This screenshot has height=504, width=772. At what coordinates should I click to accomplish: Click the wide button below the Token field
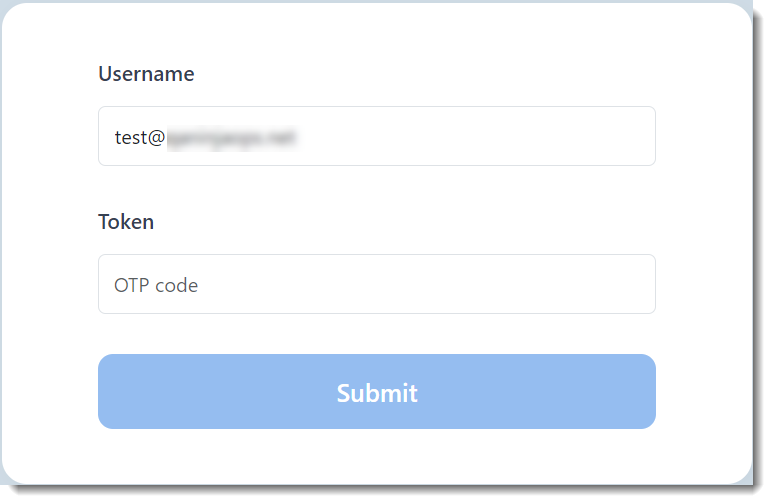(x=376, y=392)
